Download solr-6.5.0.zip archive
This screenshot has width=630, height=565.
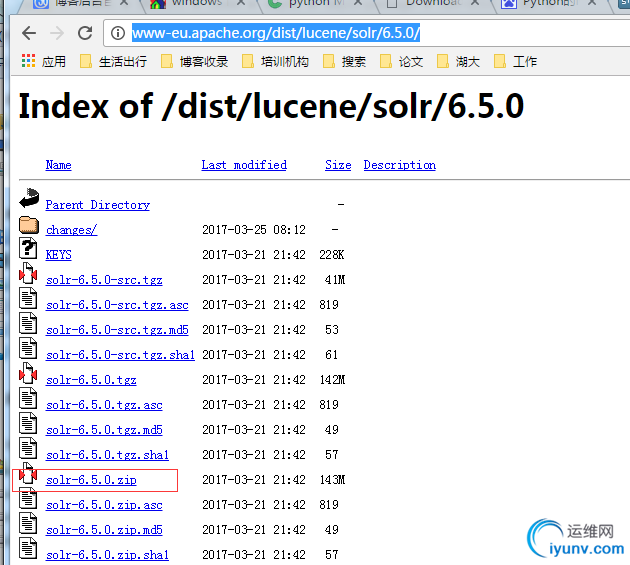[91, 480]
